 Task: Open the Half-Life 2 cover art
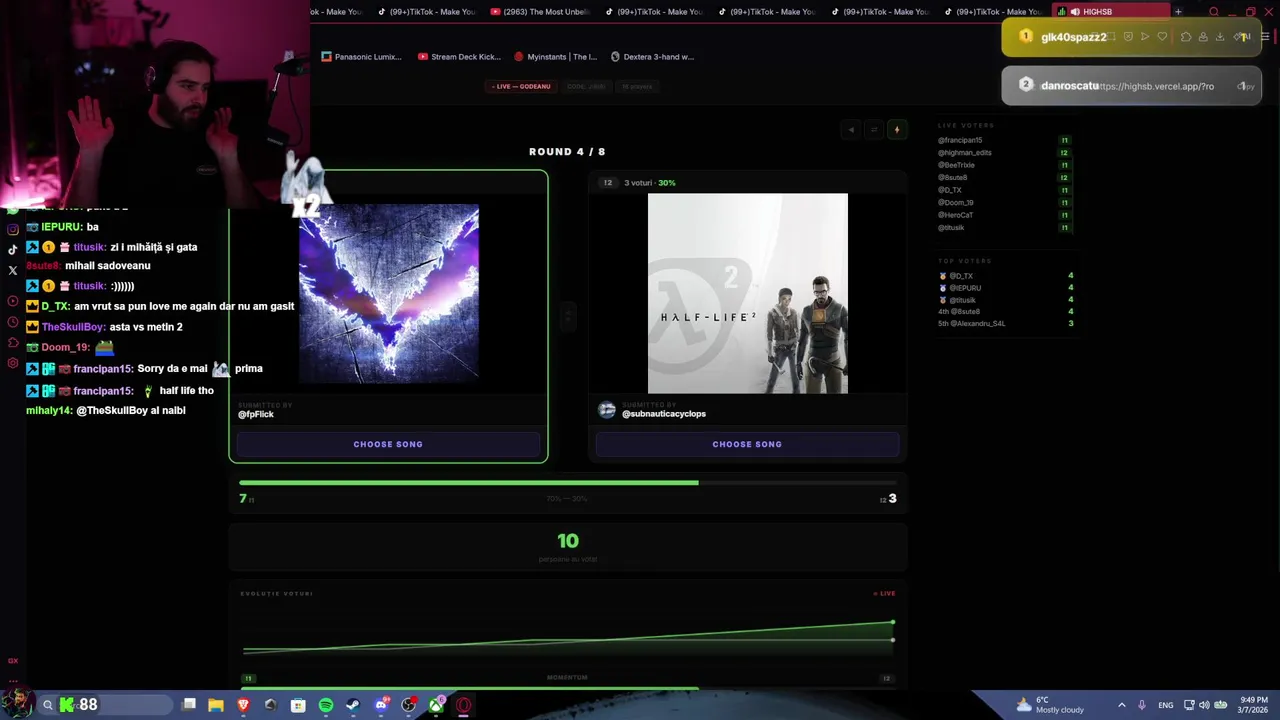pos(748,294)
